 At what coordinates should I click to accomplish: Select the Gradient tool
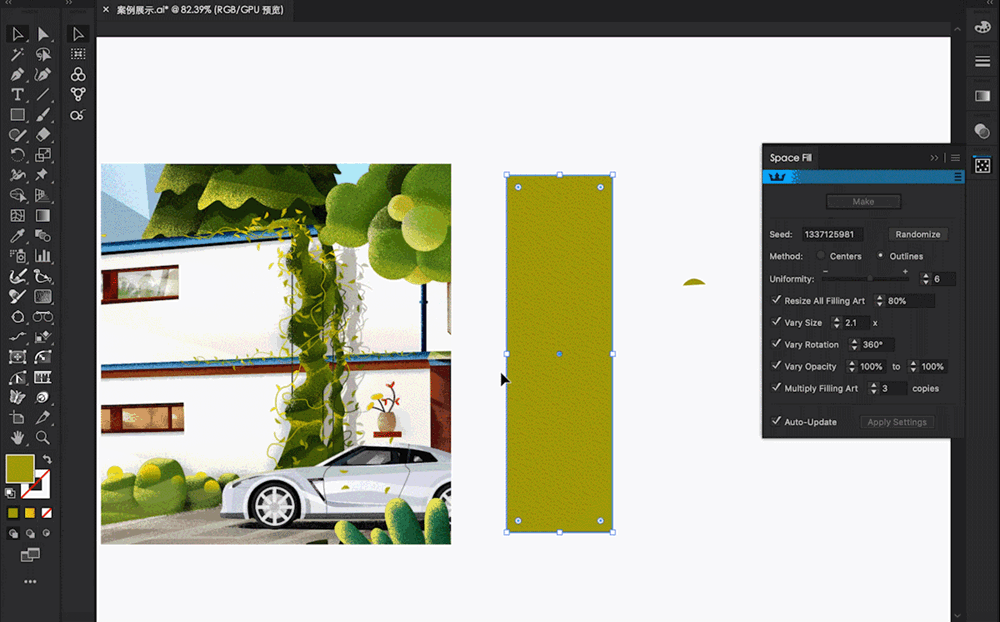[43, 216]
